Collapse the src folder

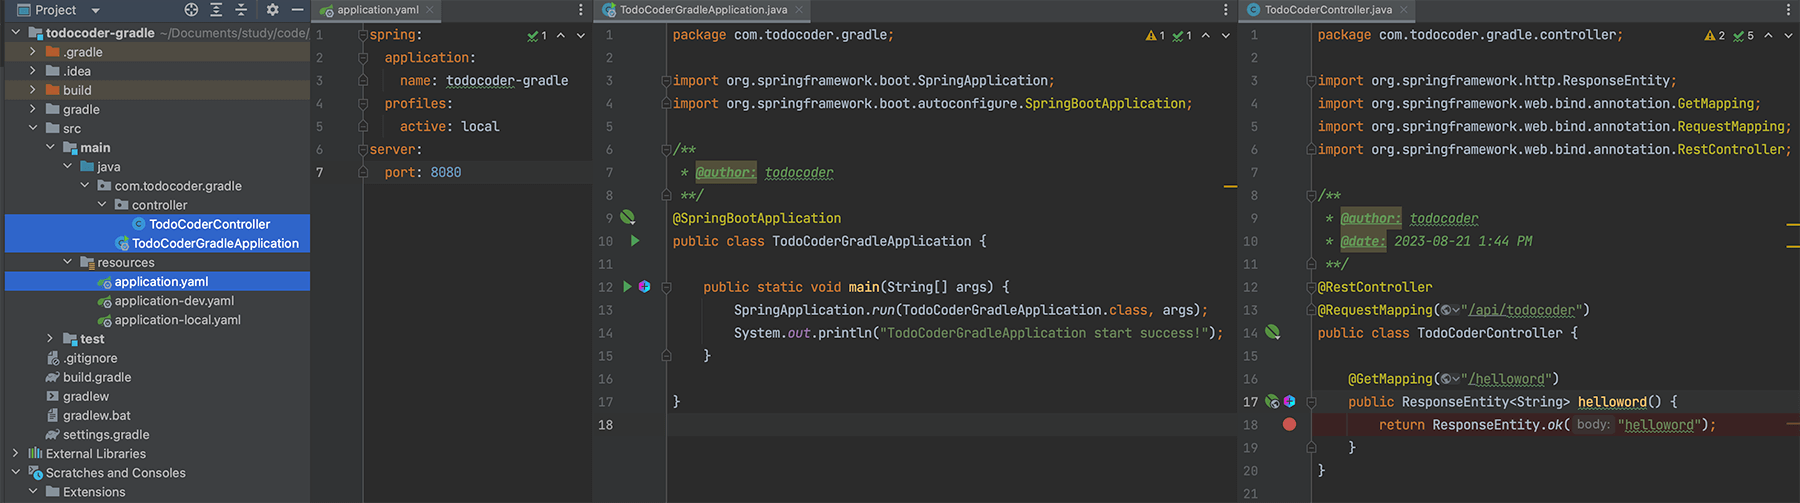pyautogui.click(x=33, y=128)
